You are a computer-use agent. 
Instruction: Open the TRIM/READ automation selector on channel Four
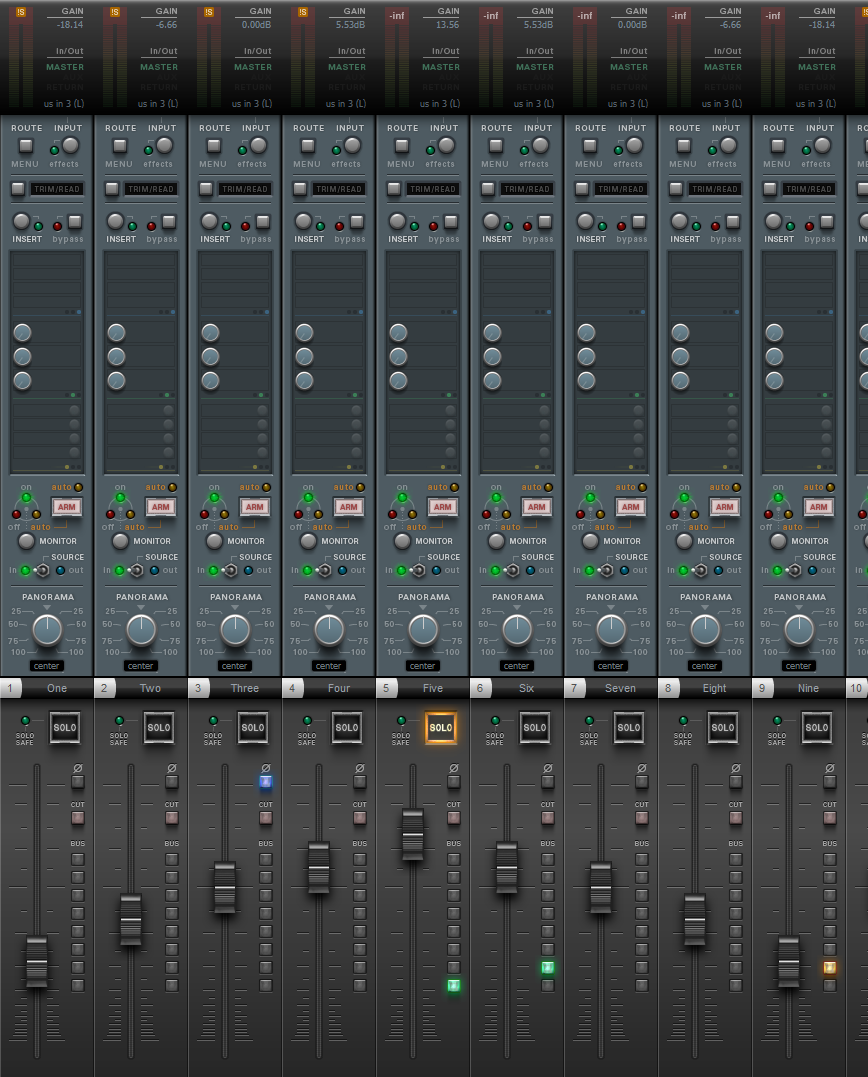pos(340,189)
